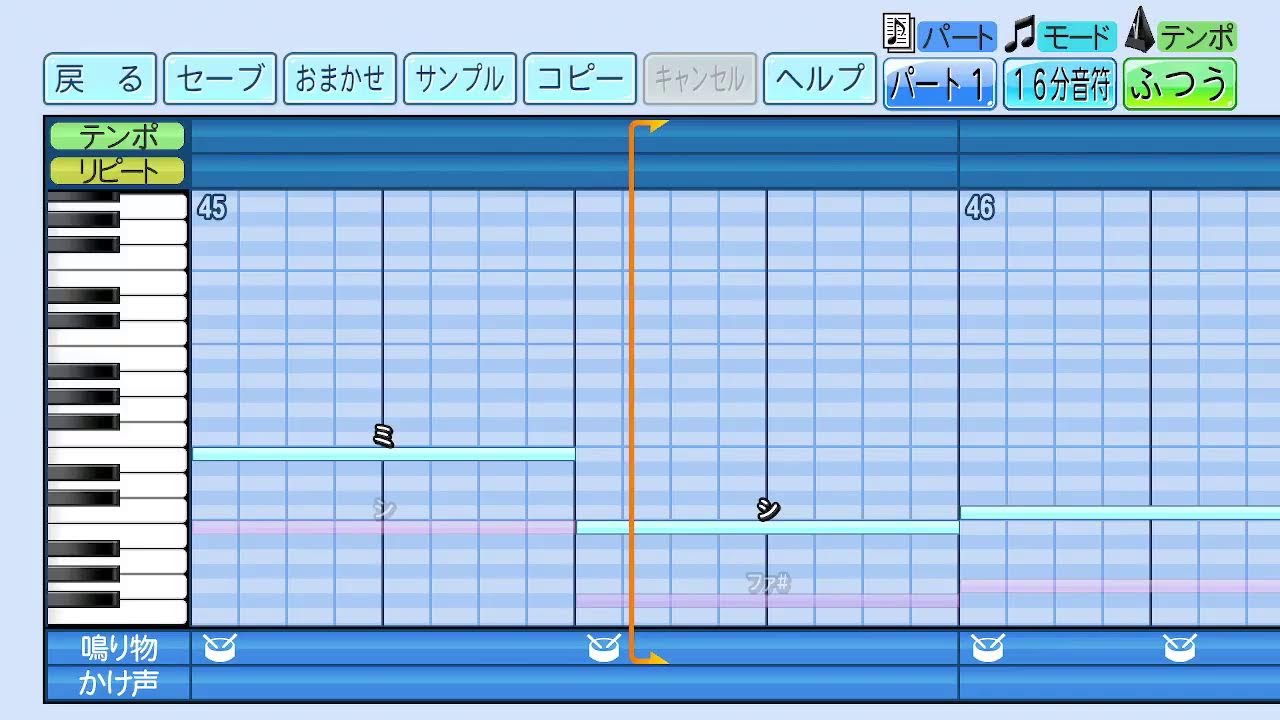Click the metronome テンポ icon
1280x720 pixels.
pyautogui.click(x=1139, y=31)
